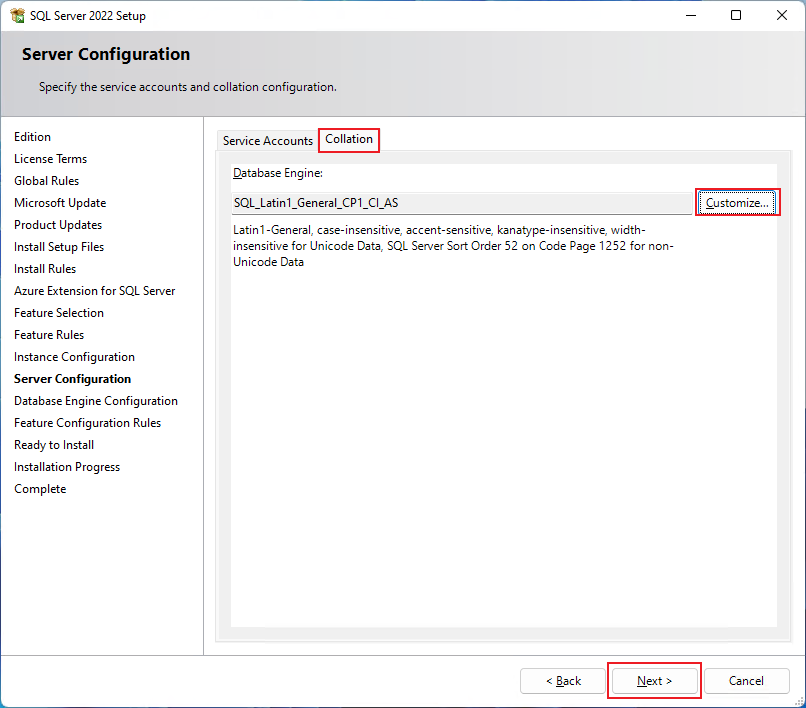Select Install Setup Files step
The width and height of the screenshot is (806, 708).
(x=59, y=247)
